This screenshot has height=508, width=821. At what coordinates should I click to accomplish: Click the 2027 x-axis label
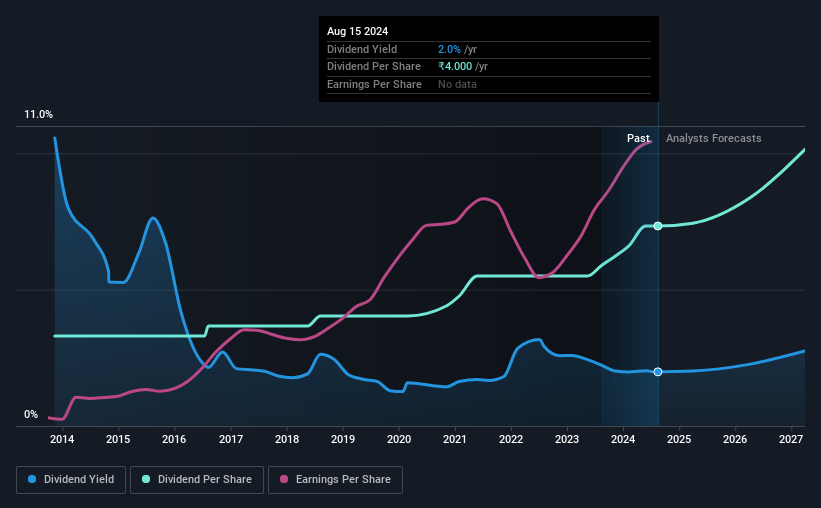point(791,439)
